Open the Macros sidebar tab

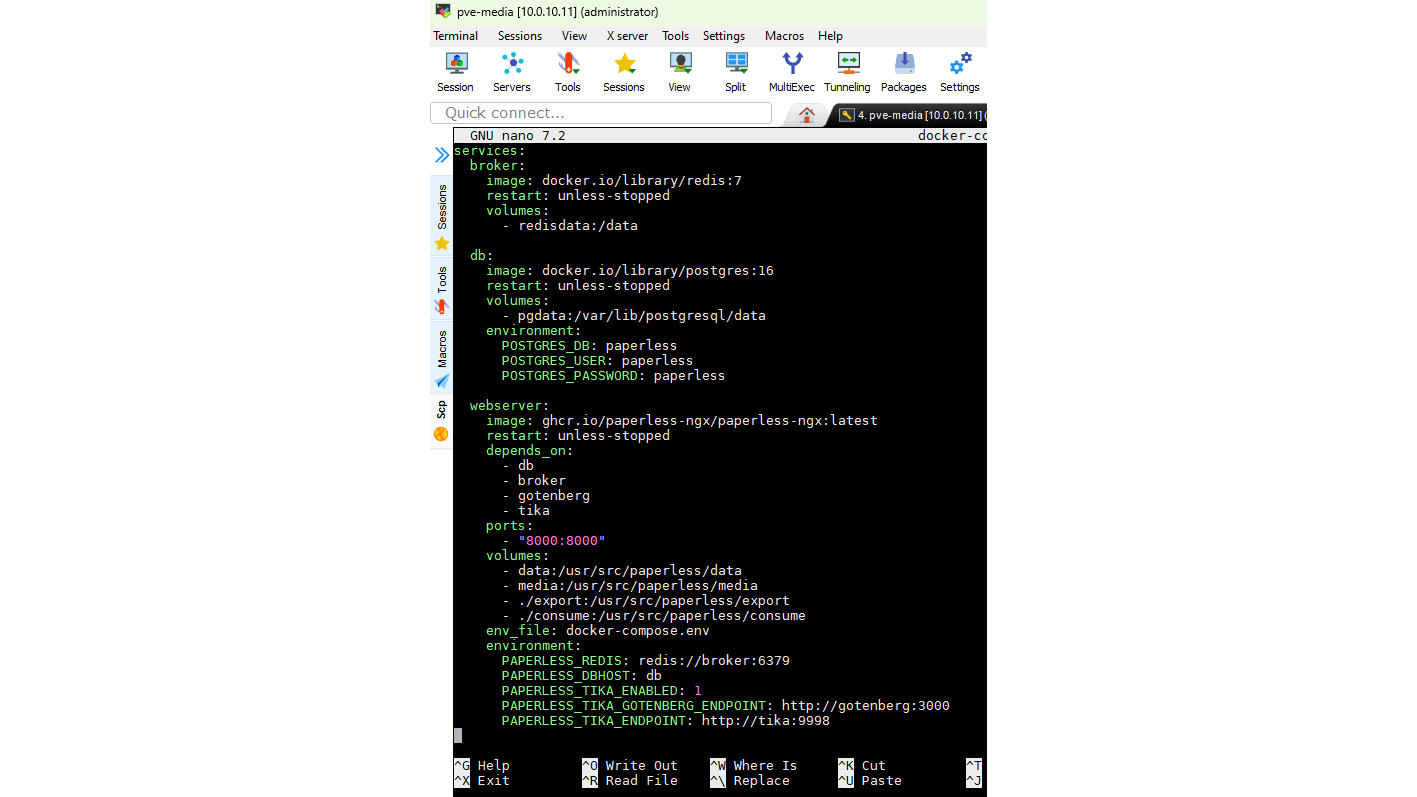442,359
